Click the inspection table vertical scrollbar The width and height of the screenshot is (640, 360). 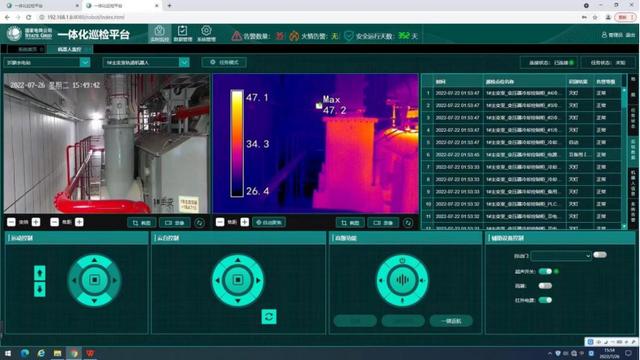(624, 158)
